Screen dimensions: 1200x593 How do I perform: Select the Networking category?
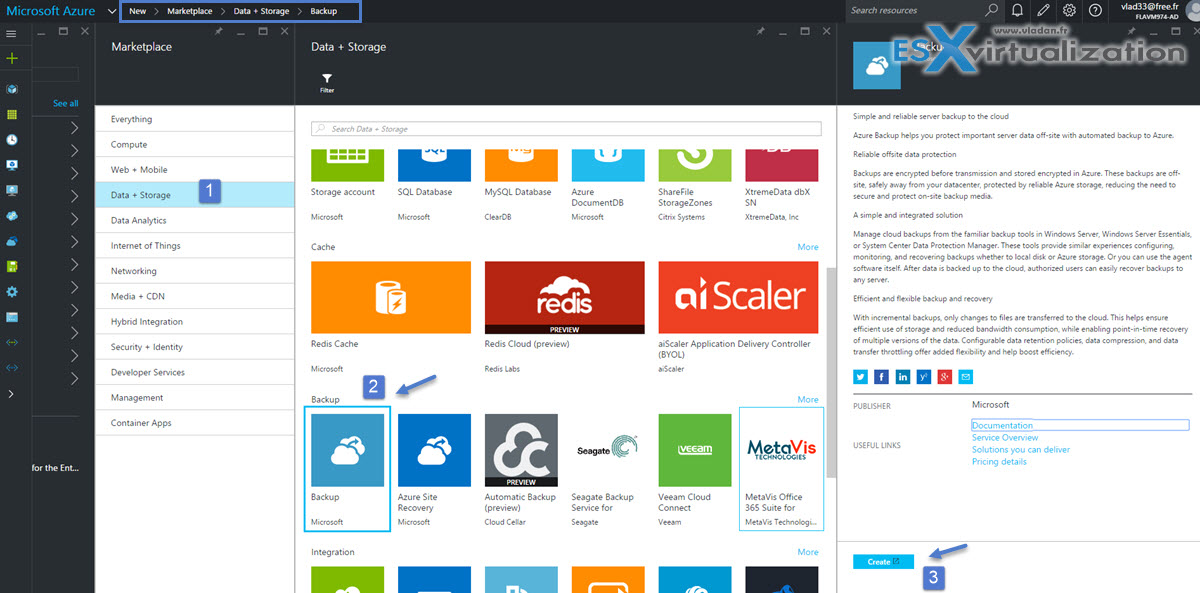point(195,271)
